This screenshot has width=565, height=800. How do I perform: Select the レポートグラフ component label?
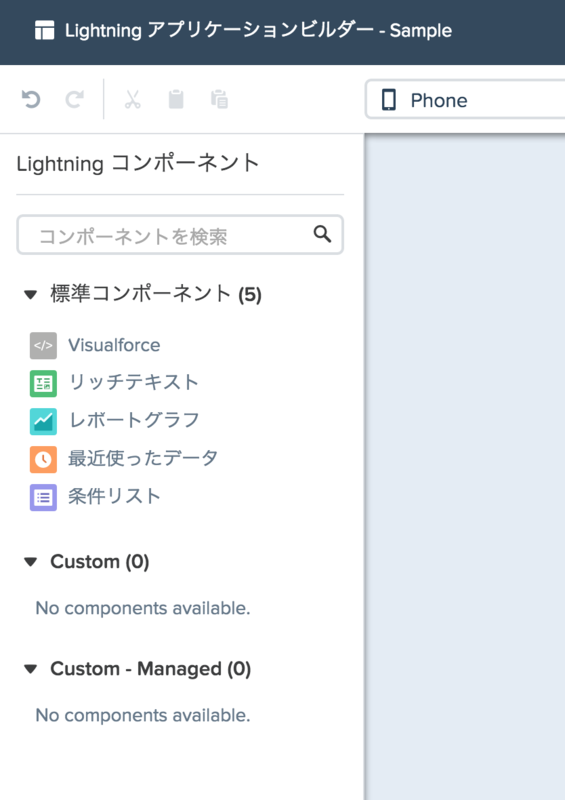134,420
